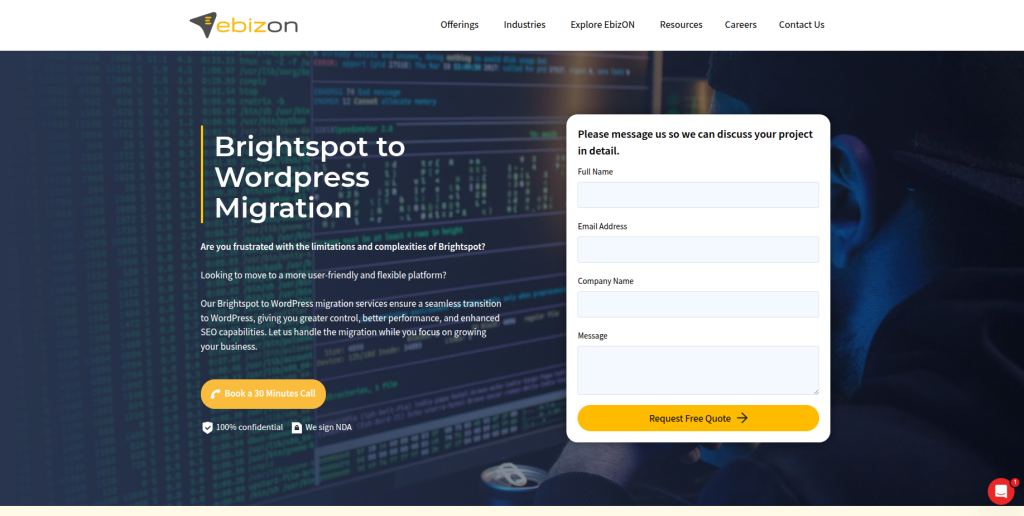Click the text '100% confidential'

[x=249, y=428]
